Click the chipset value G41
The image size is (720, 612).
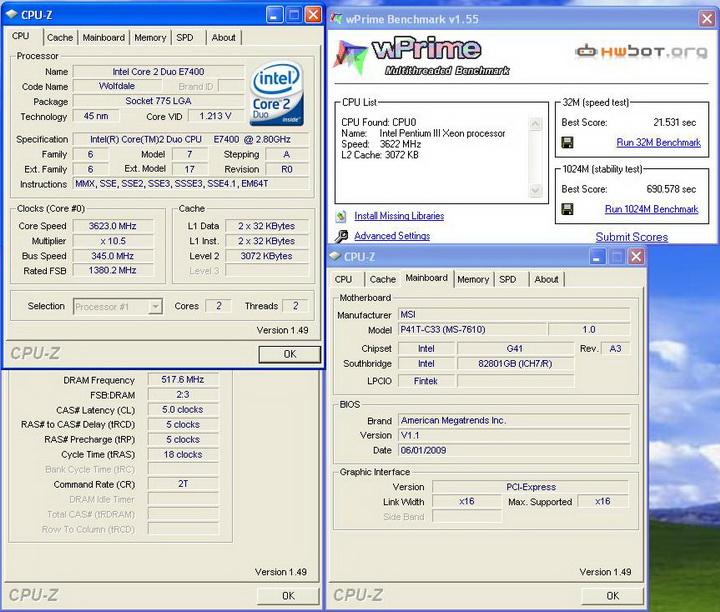coord(515,348)
